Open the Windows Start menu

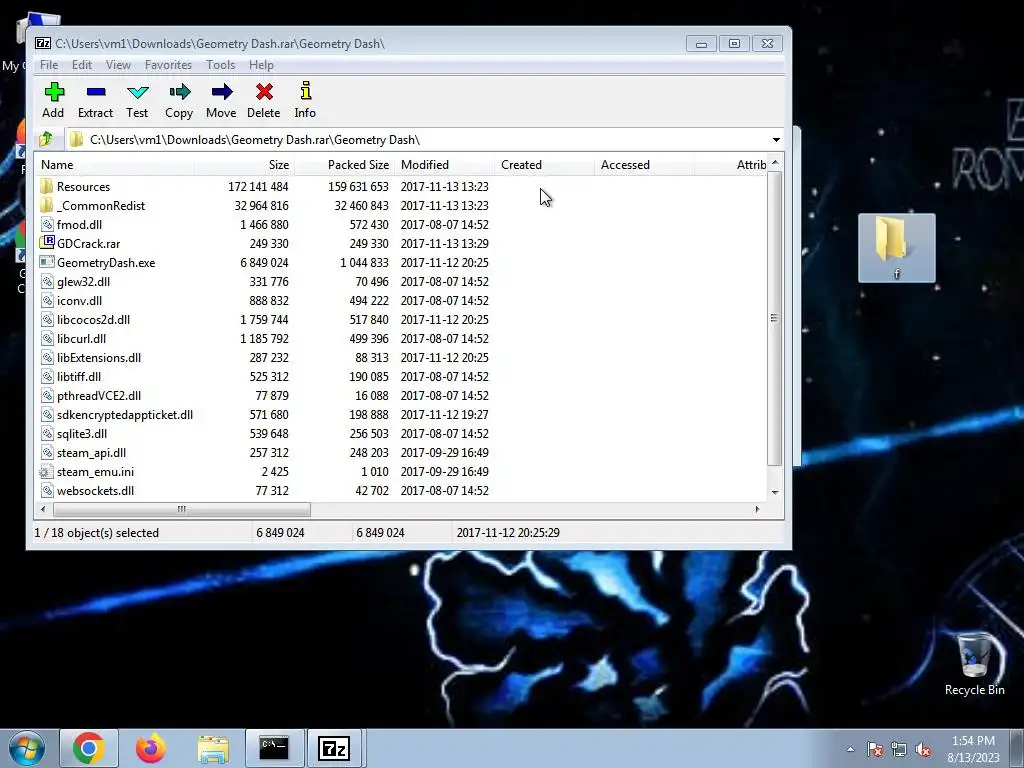(x=26, y=748)
